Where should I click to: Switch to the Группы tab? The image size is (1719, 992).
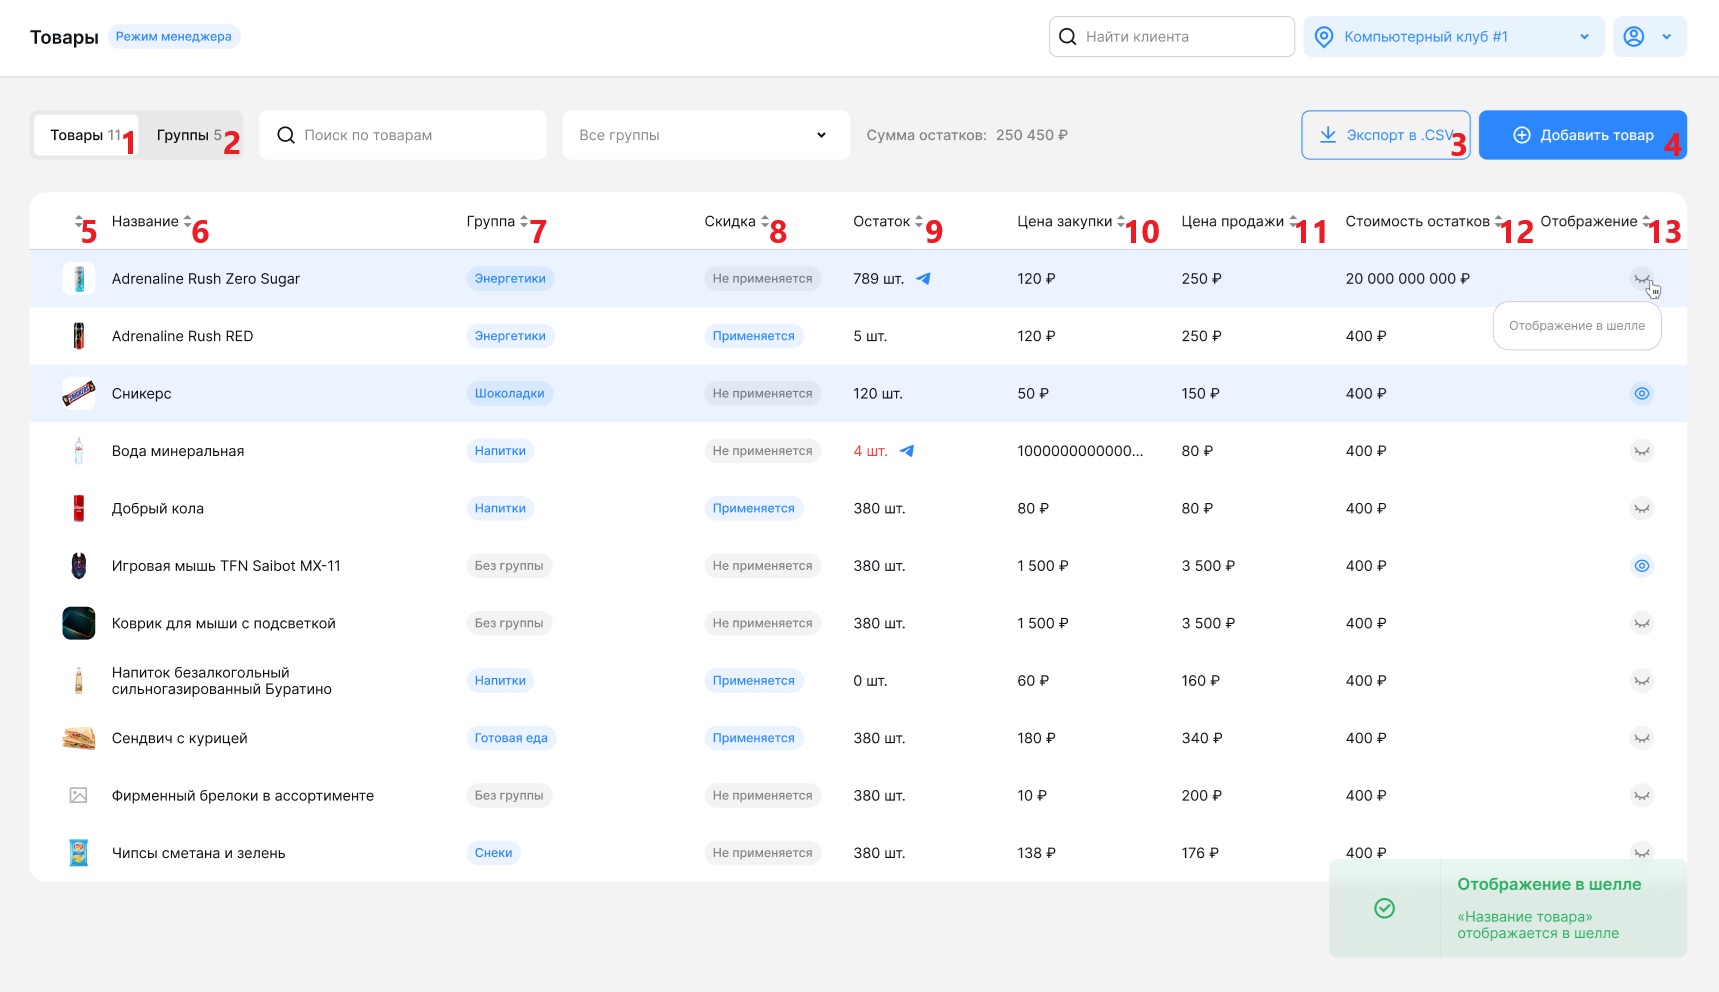pos(189,135)
